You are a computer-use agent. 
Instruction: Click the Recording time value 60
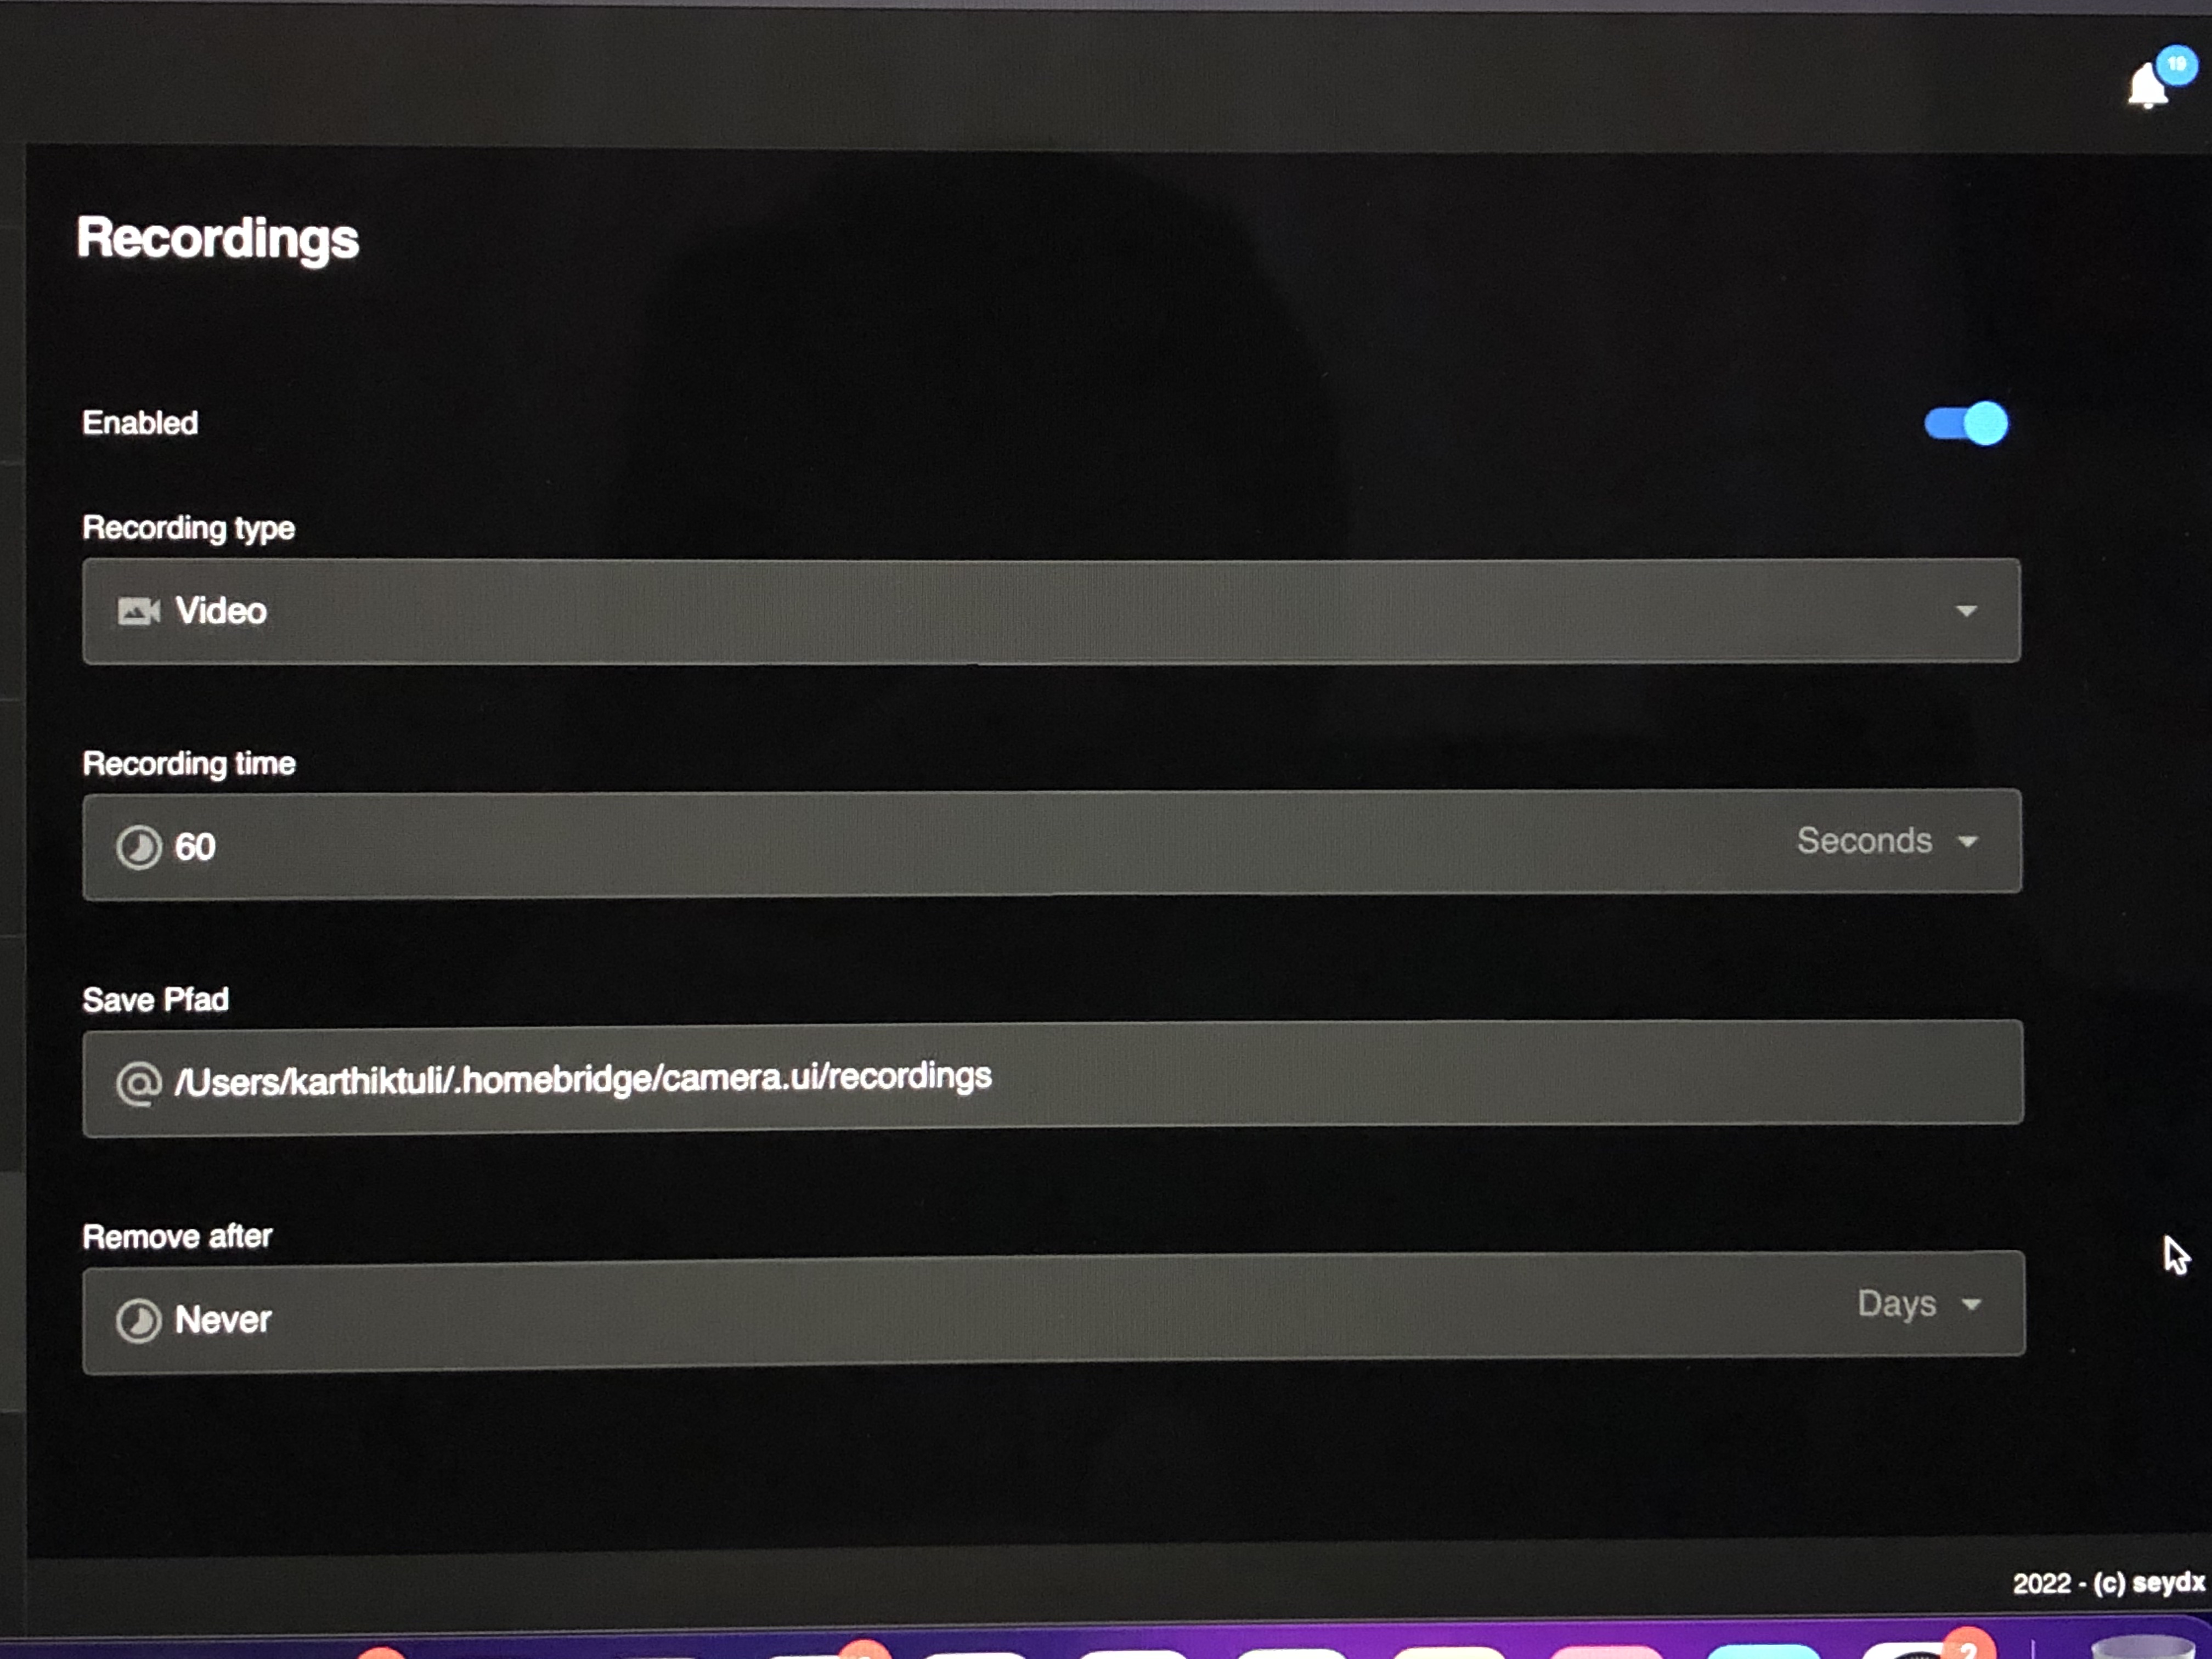[195, 847]
